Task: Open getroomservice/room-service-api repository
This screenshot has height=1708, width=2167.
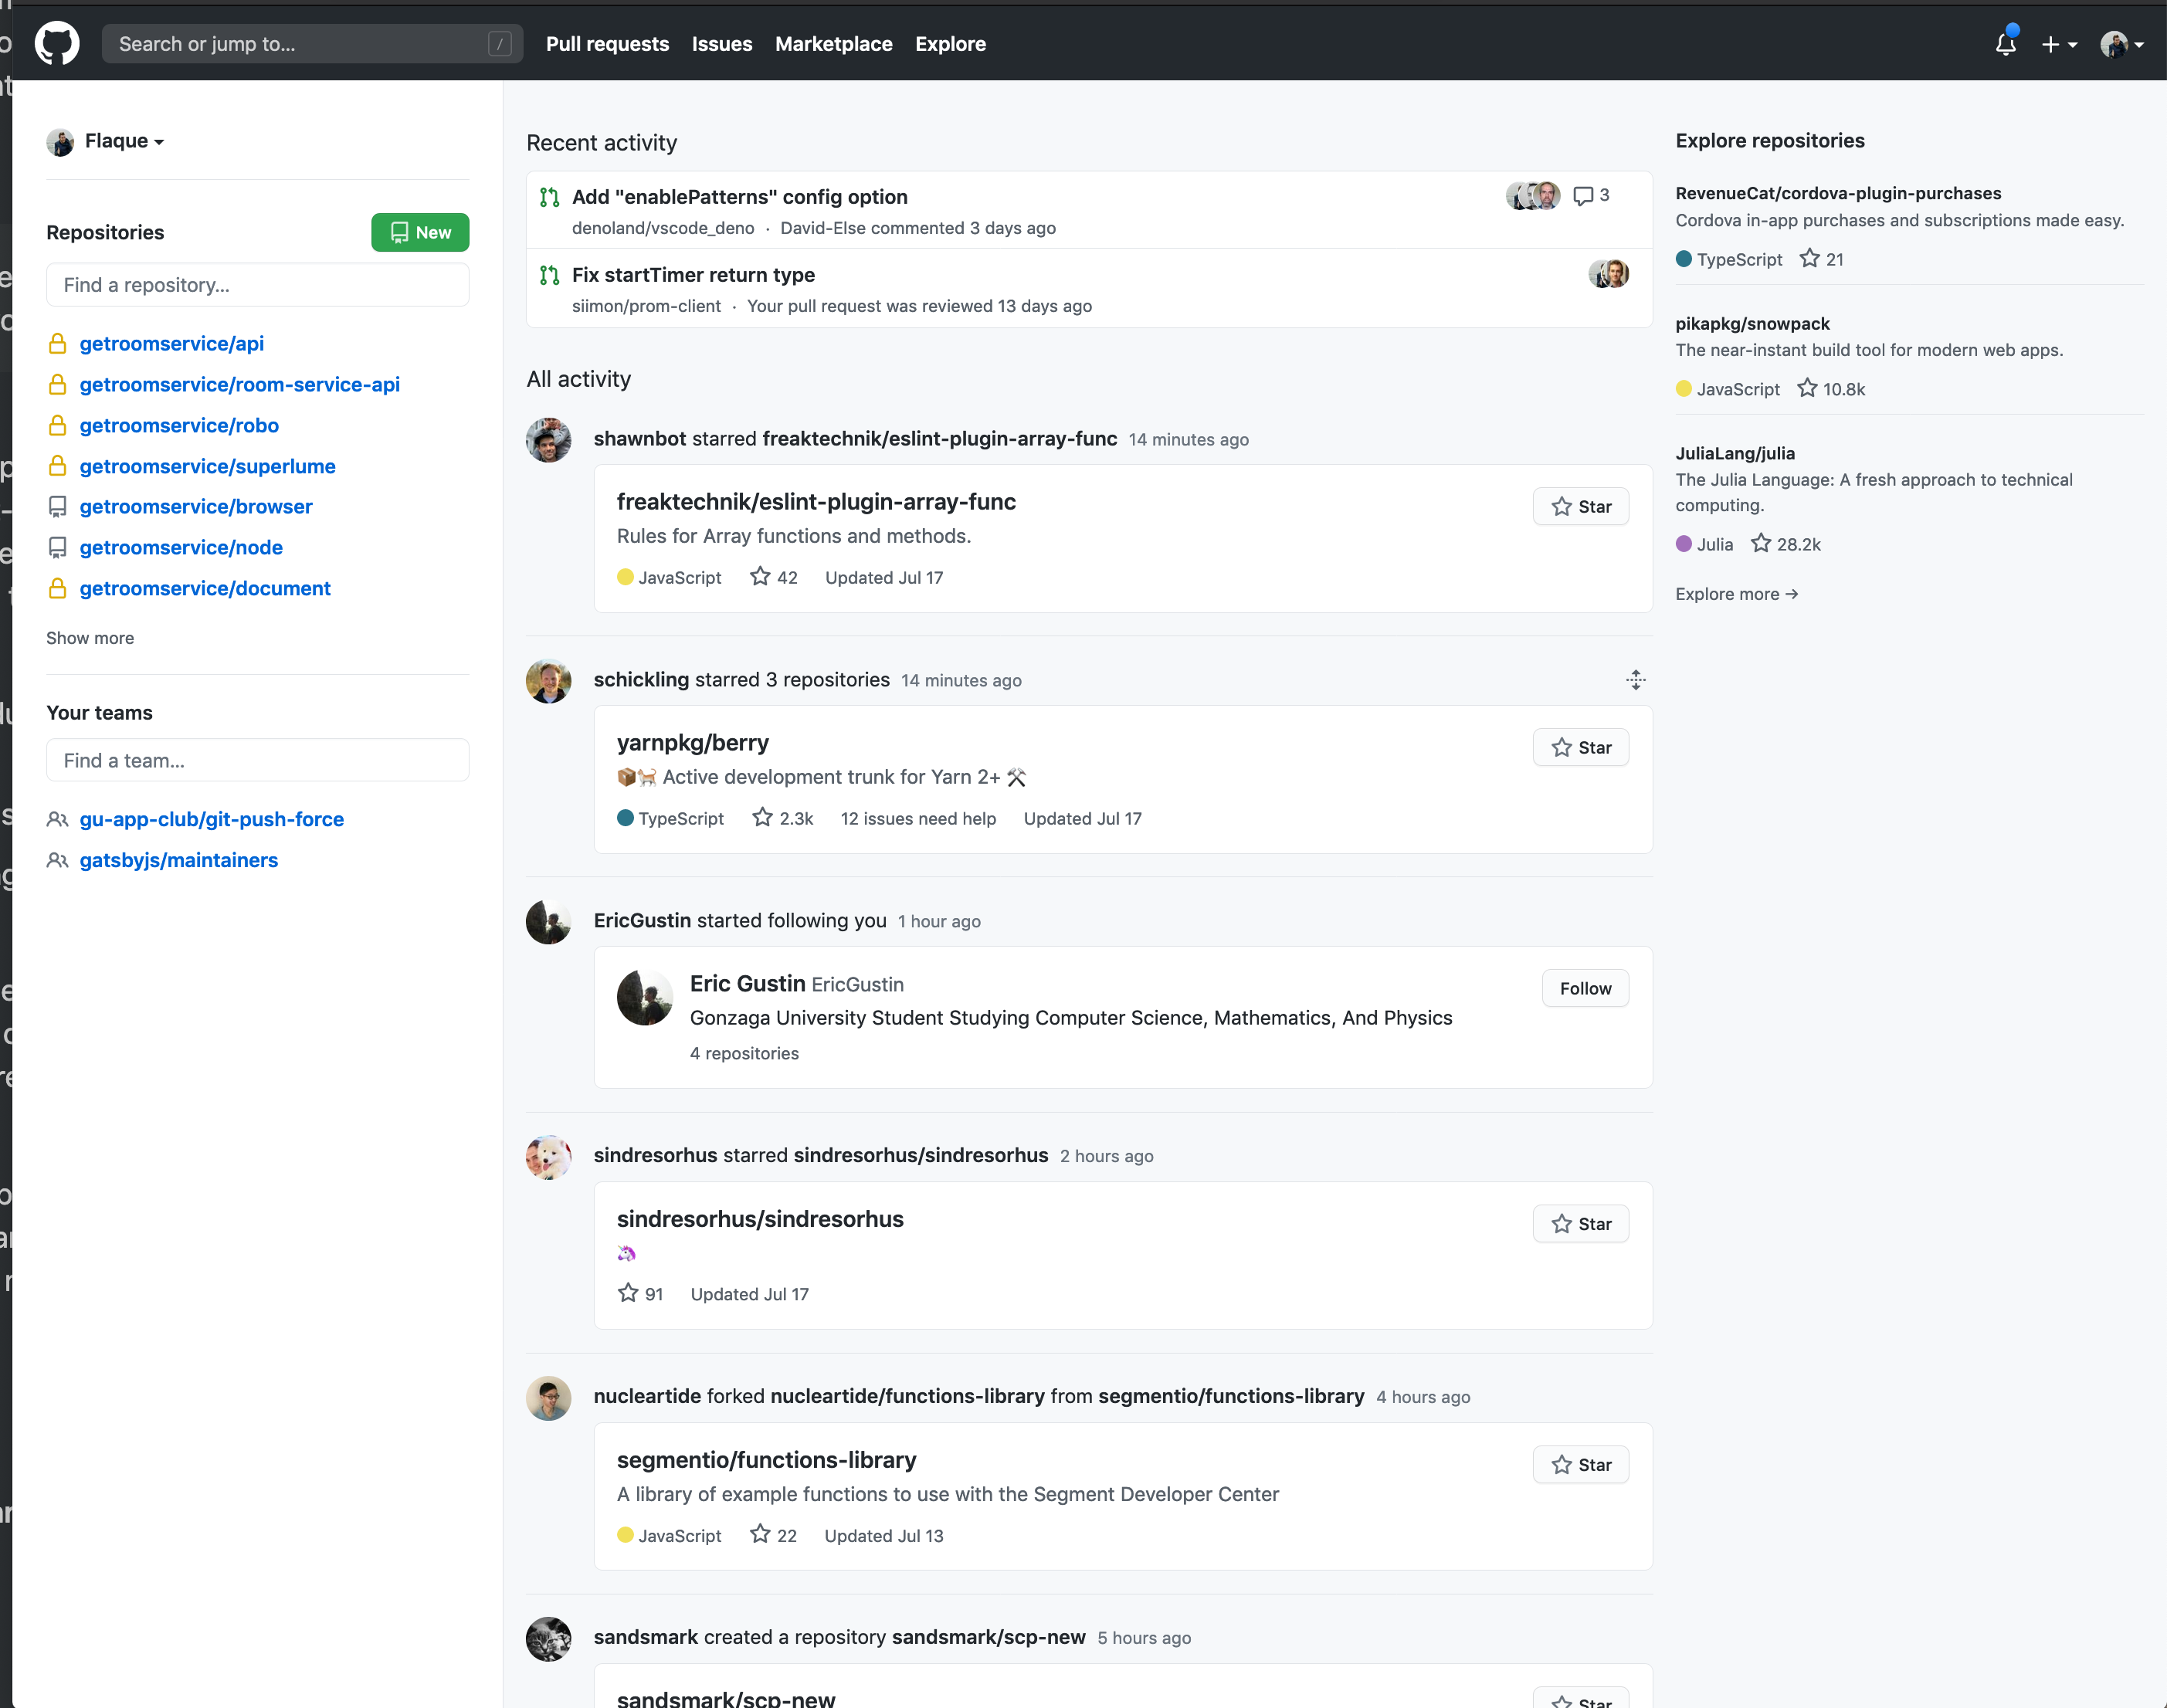Action: click(x=239, y=385)
